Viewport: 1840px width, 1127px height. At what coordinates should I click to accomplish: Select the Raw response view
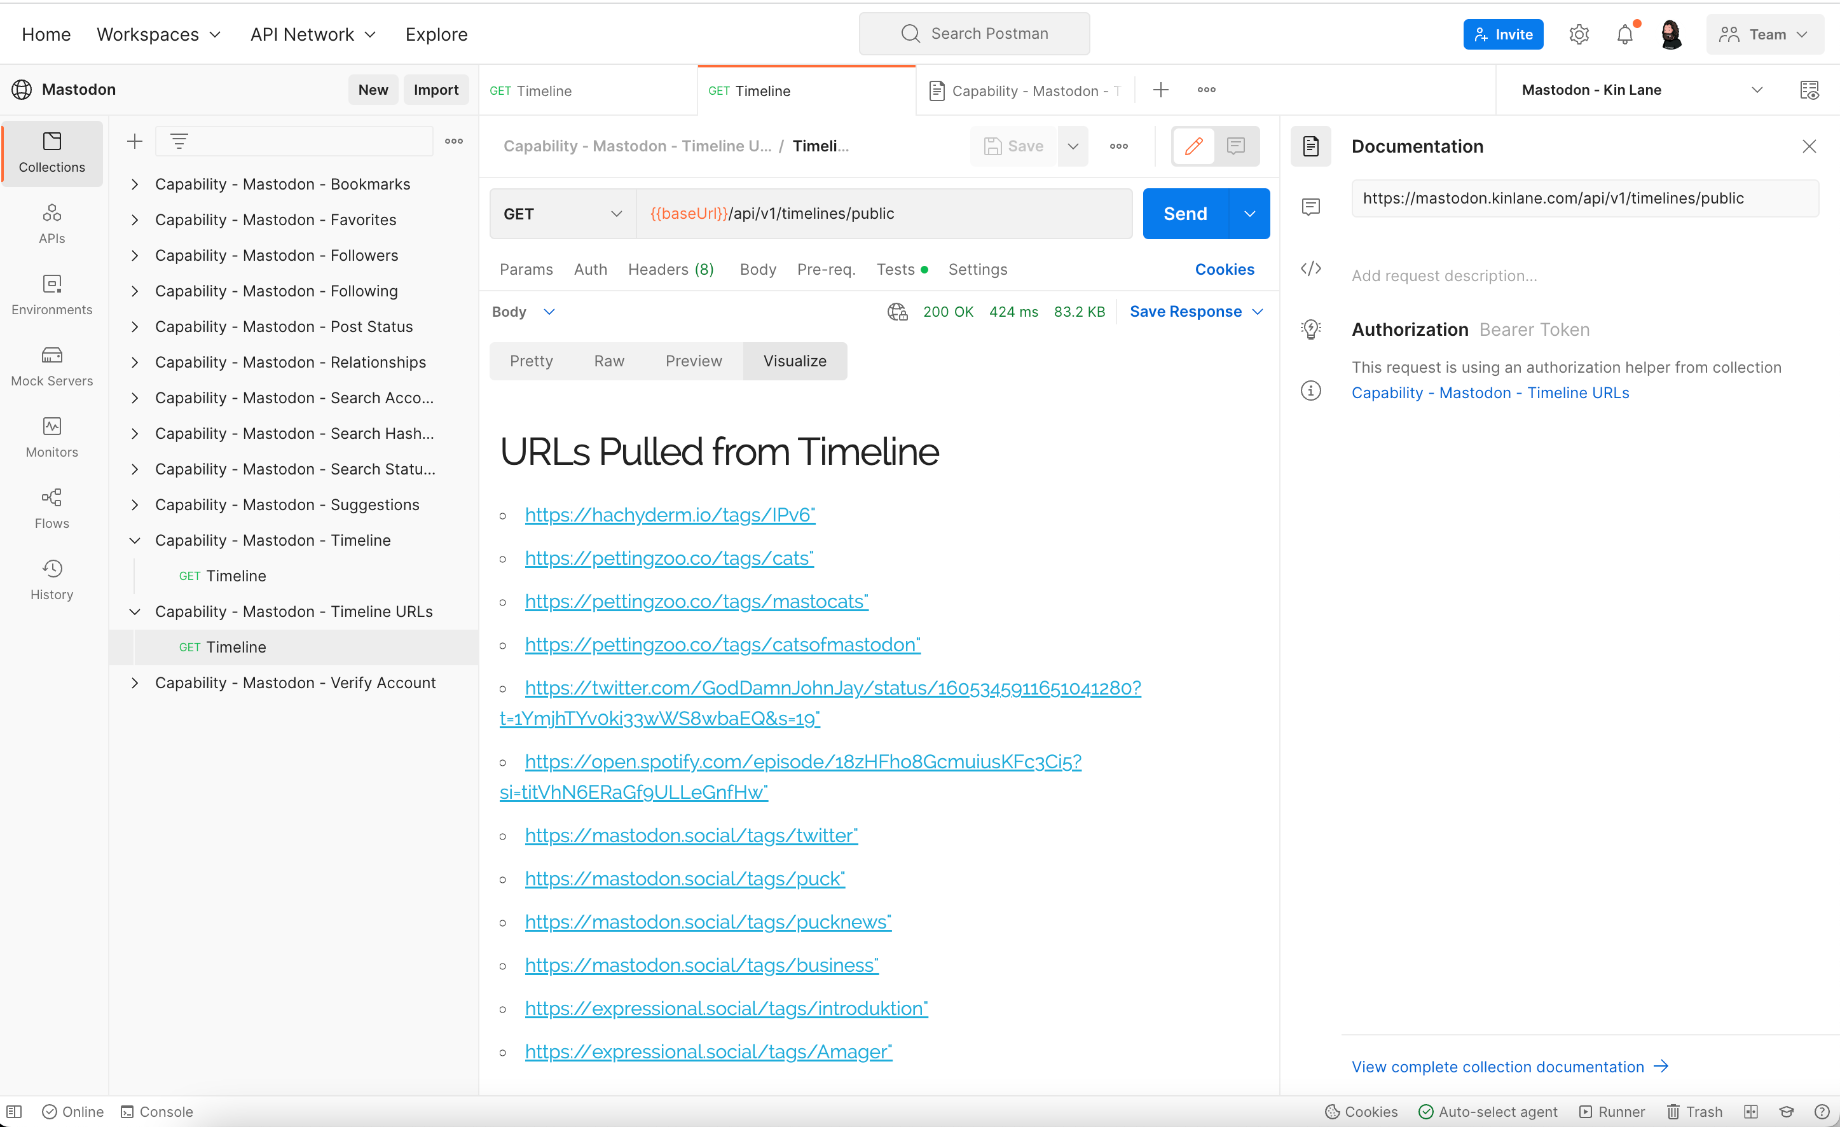coord(609,361)
